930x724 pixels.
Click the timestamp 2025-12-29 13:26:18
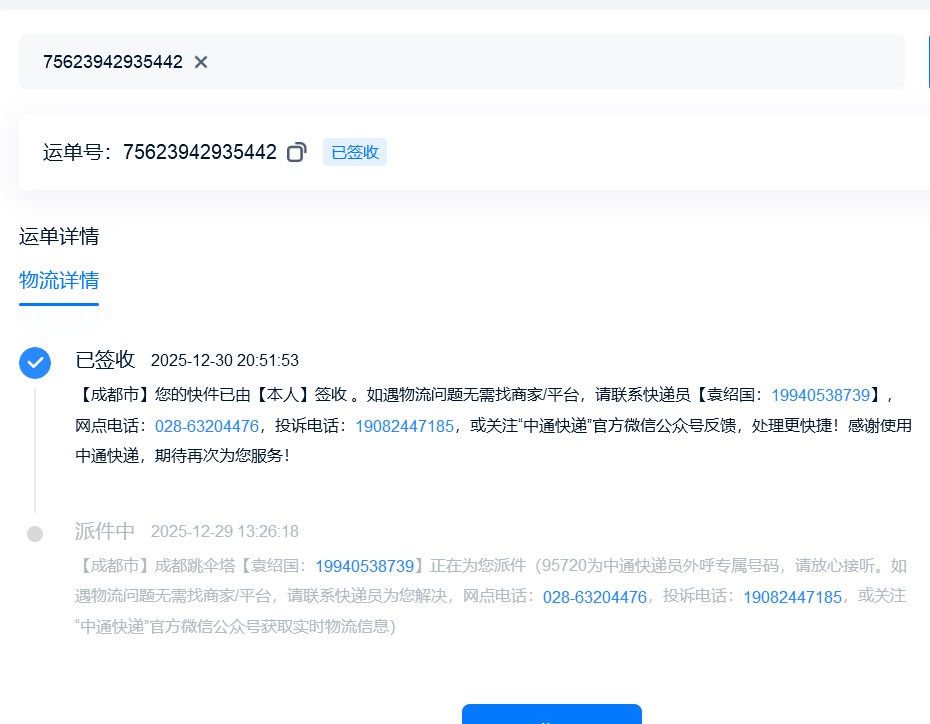(225, 532)
